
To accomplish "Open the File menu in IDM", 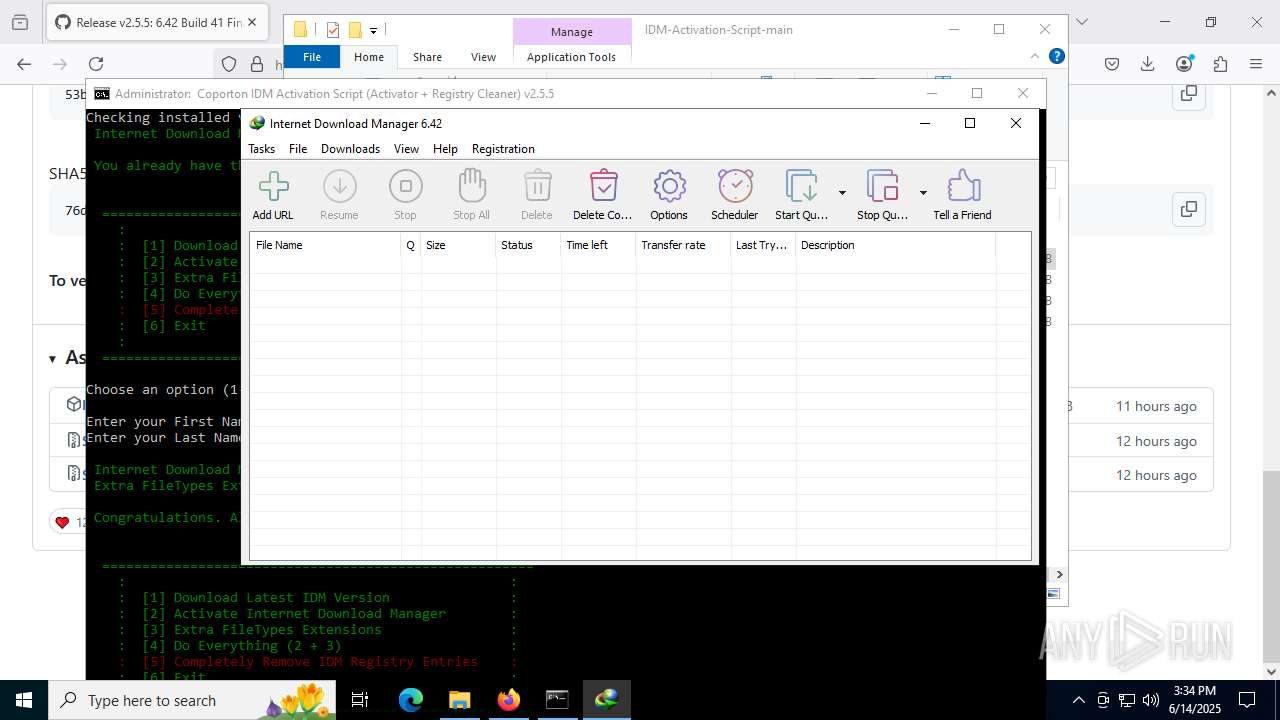I will point(298,149).
